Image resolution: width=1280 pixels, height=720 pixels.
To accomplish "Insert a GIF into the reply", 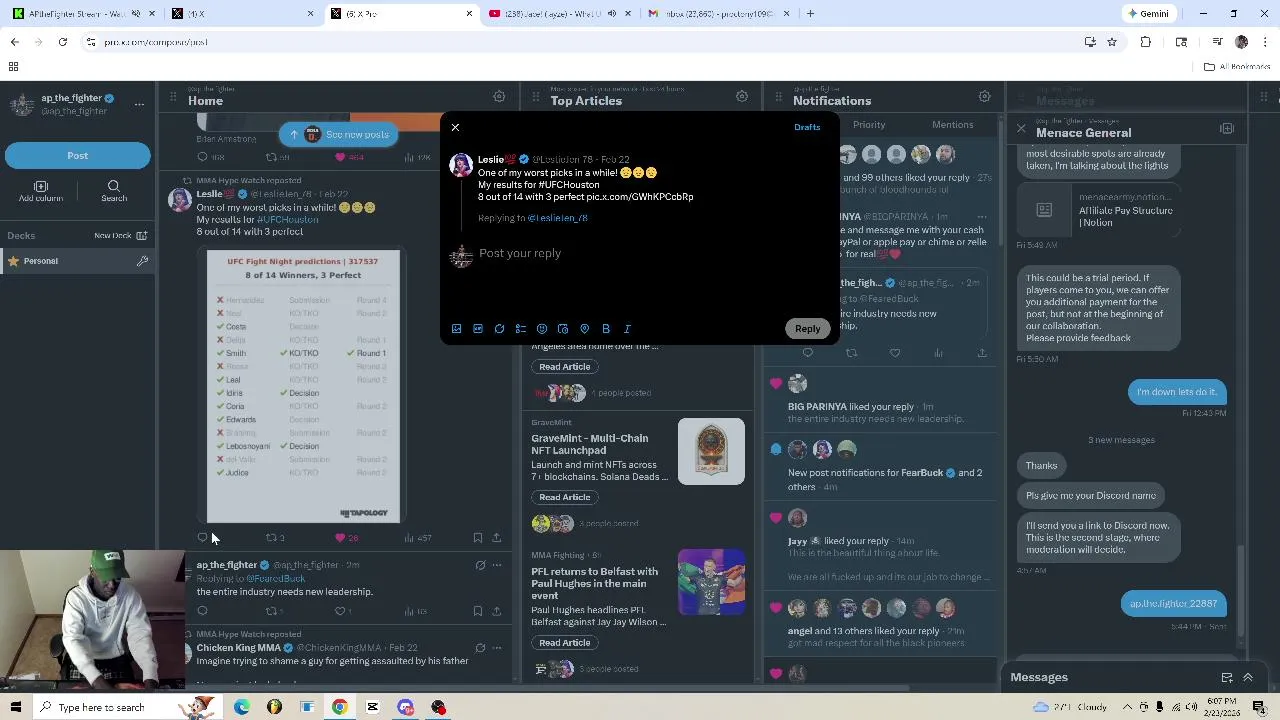I will (x=478, y=329).
